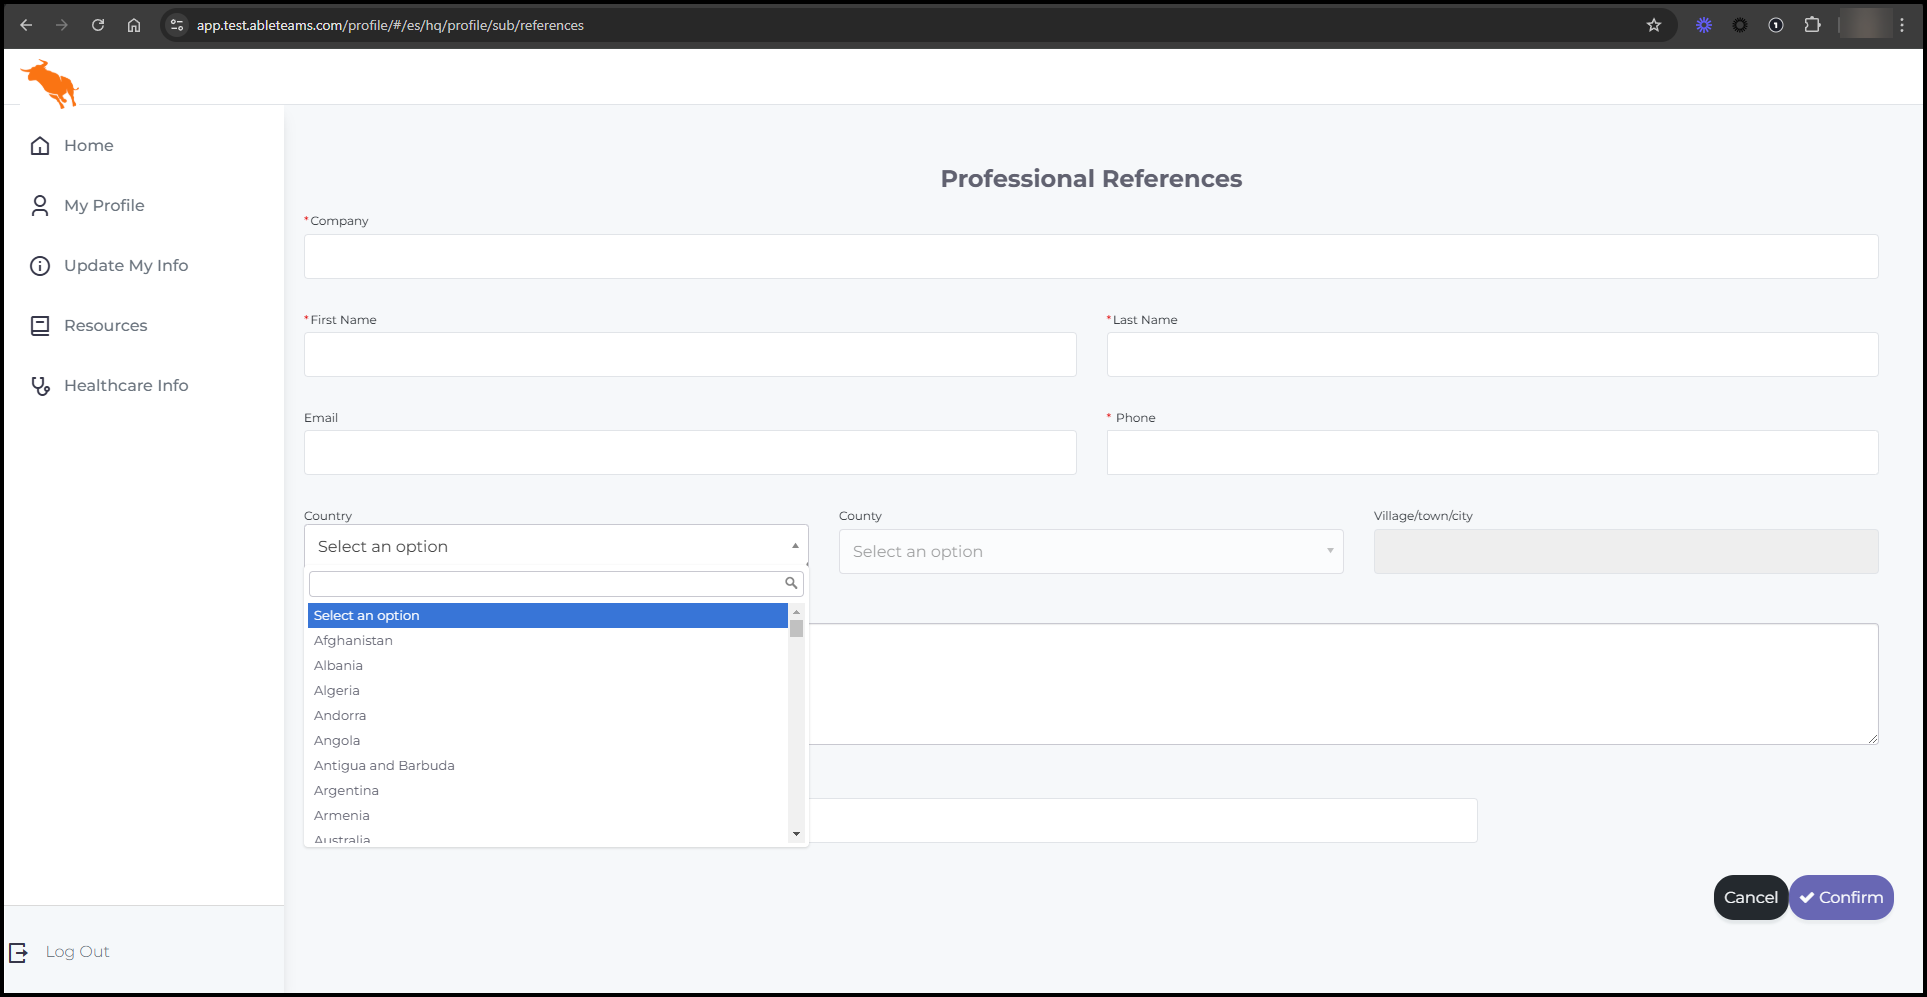Screen dimensions: 1927x997
Task: Click into the Company input field
Action: (1090, 257)
